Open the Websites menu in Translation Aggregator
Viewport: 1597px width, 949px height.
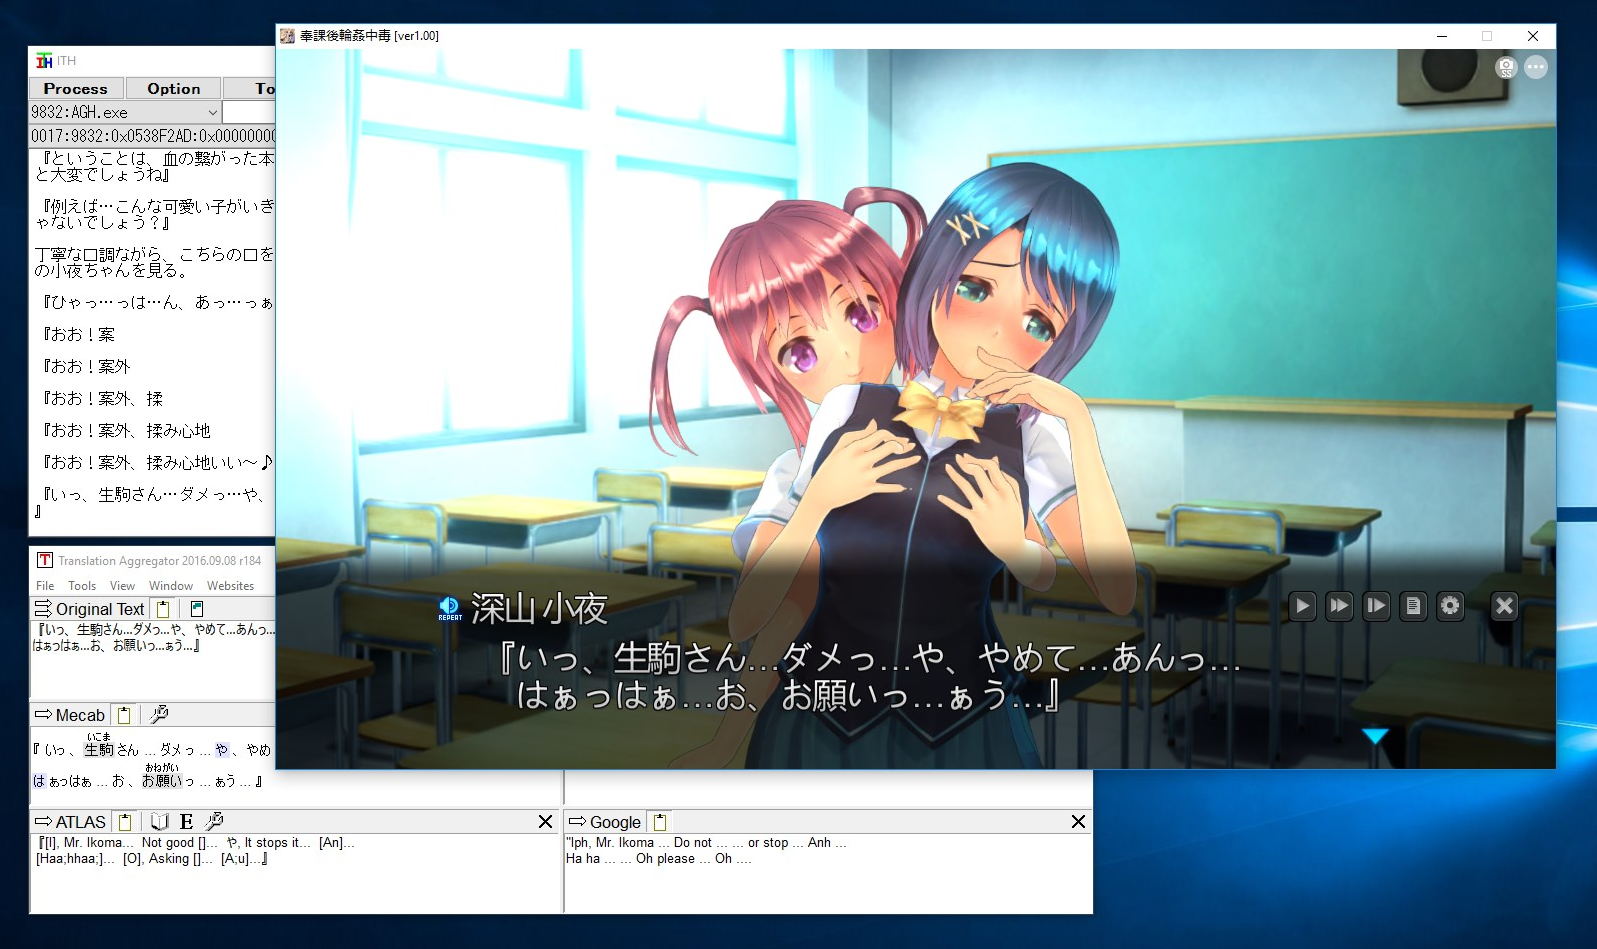coord(230,586)
